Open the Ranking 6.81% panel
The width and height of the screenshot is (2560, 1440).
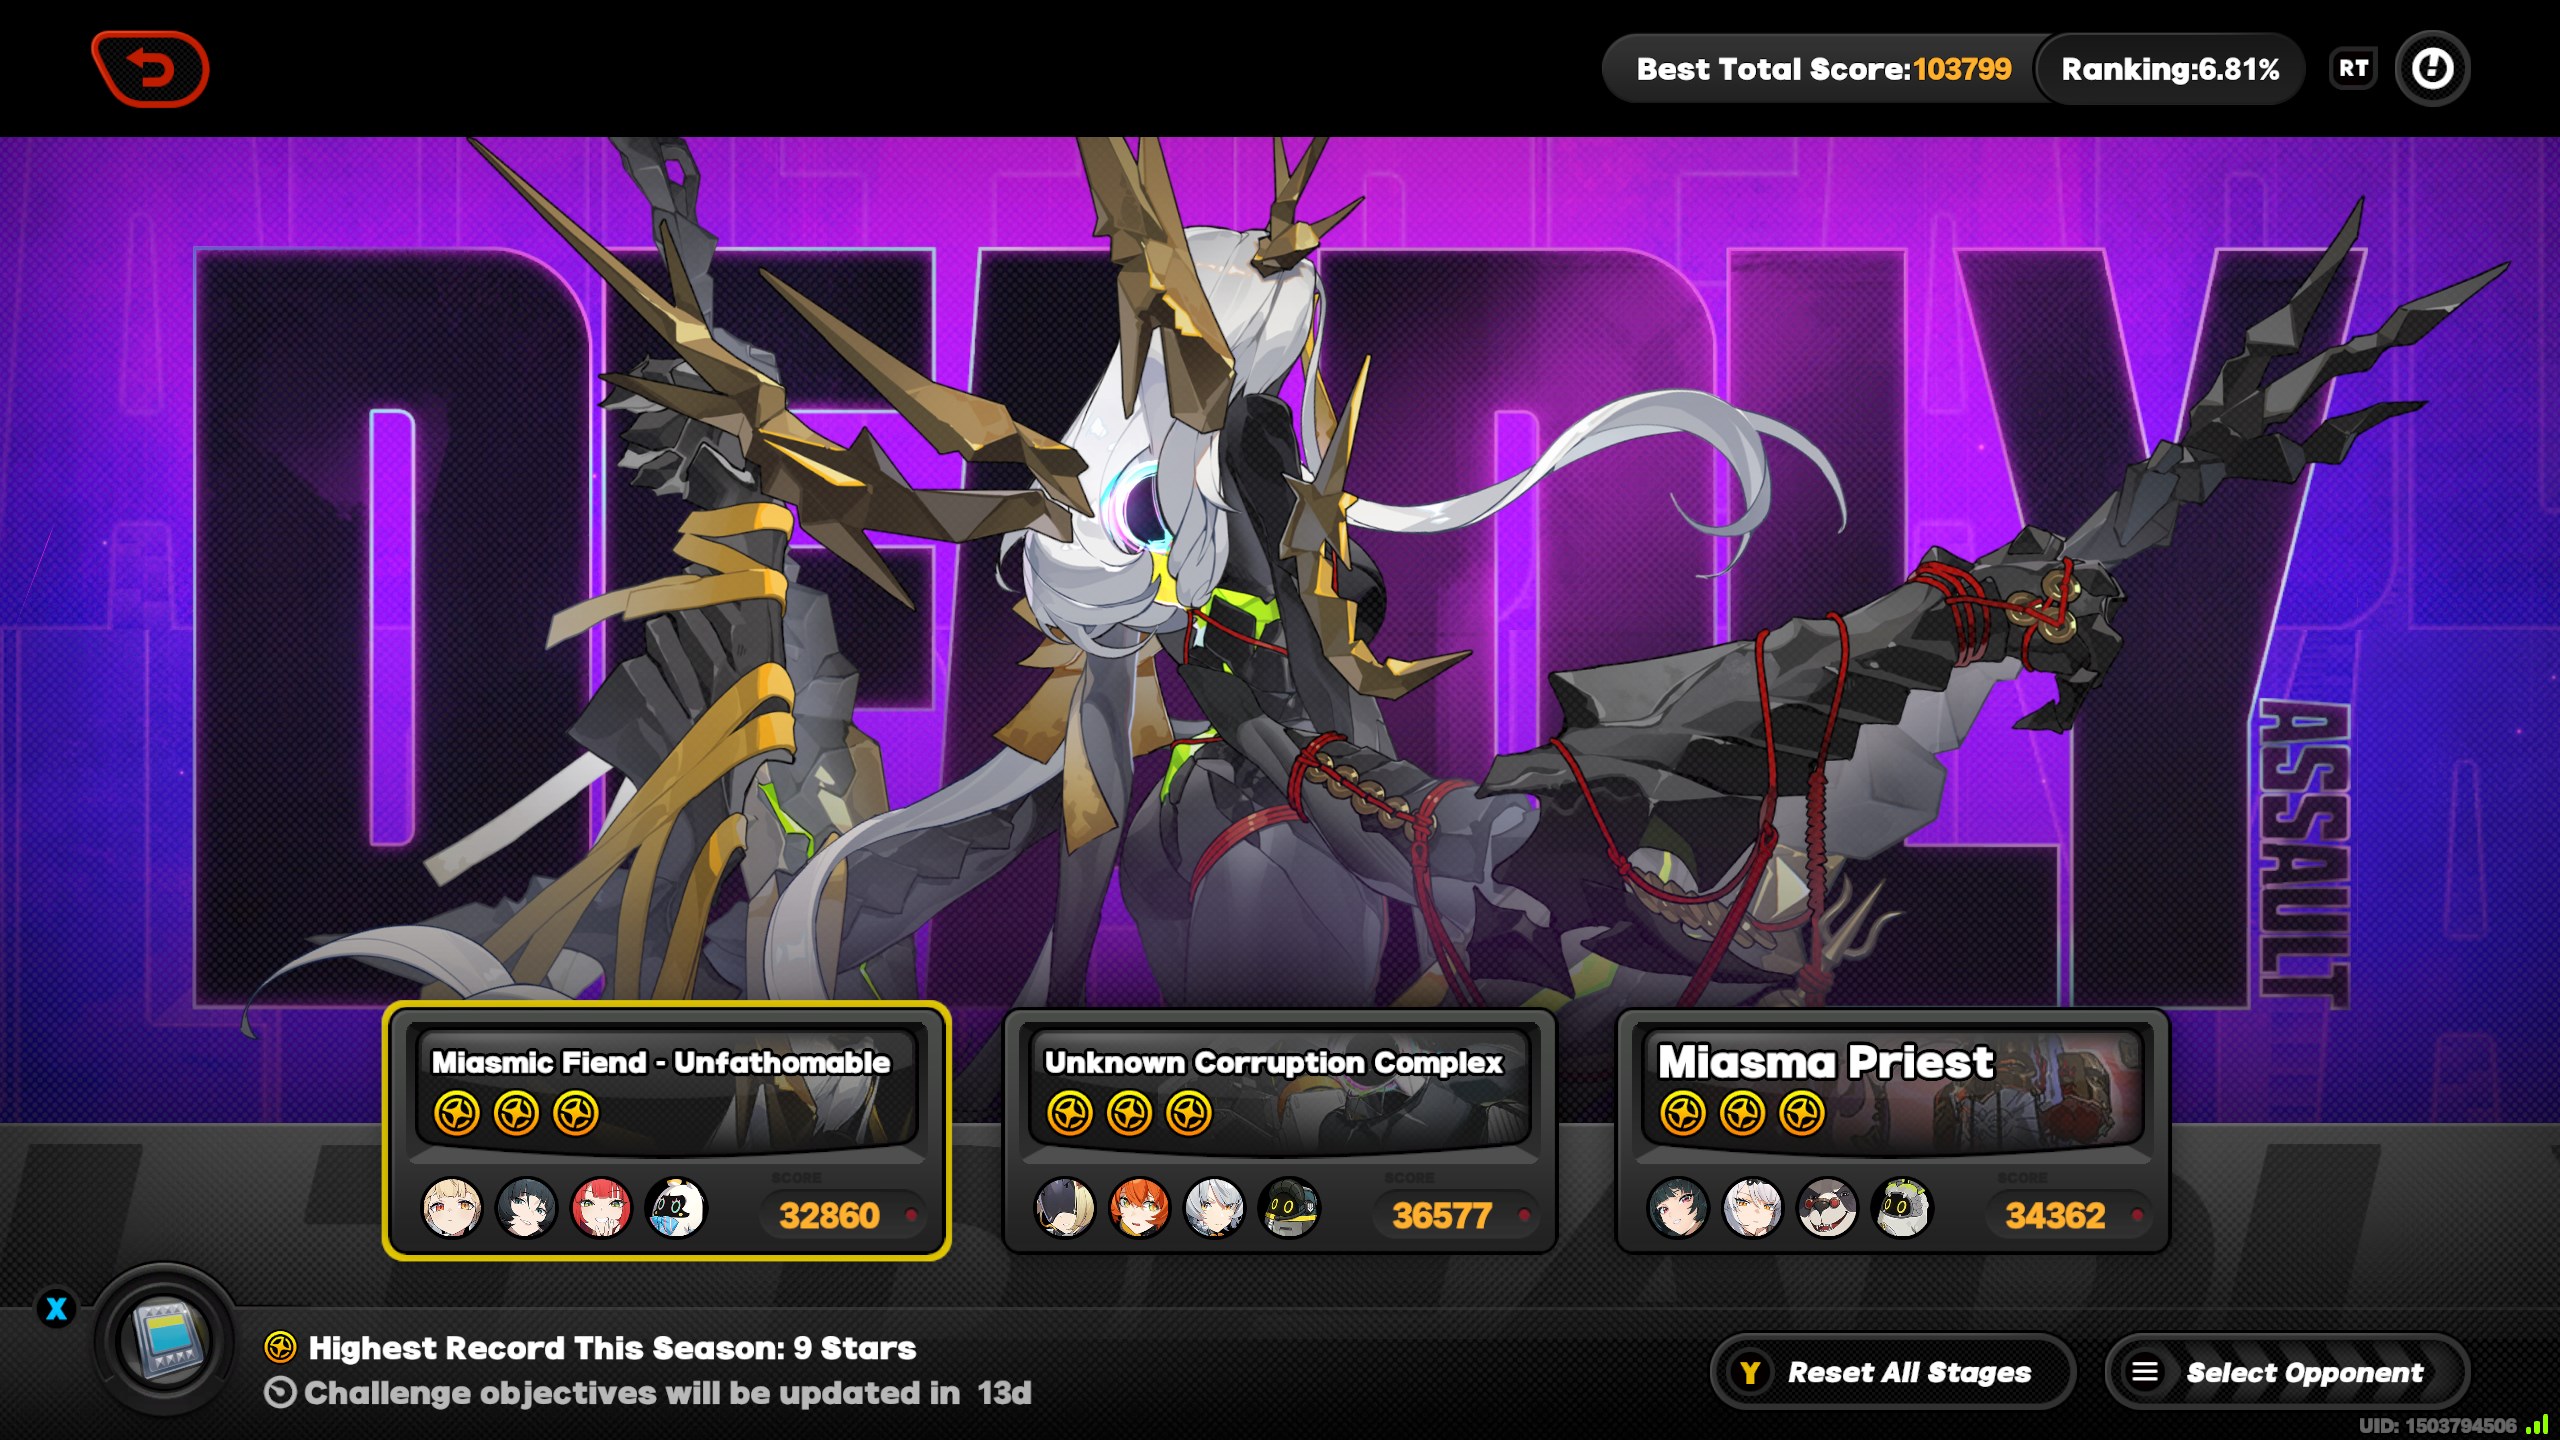[x=2170, y=69]
